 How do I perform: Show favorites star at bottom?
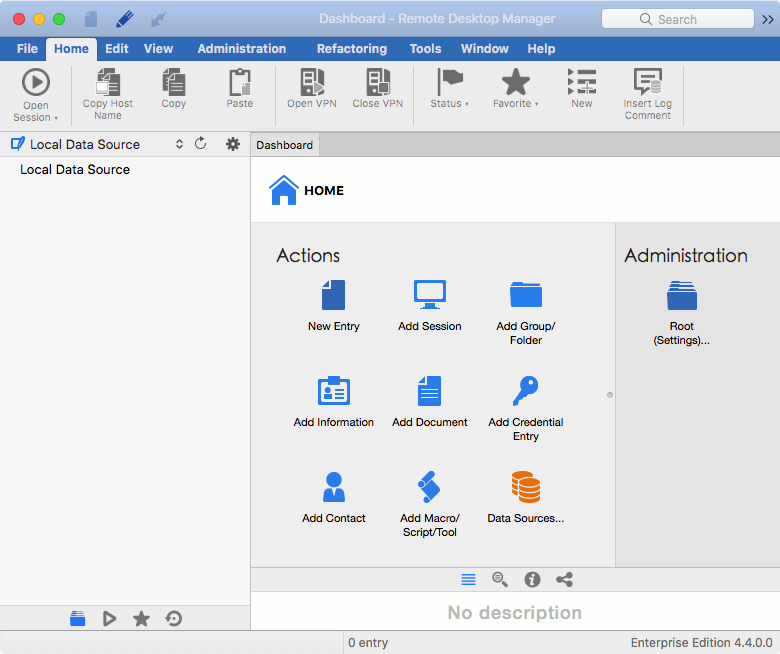(x=141, y=619)
